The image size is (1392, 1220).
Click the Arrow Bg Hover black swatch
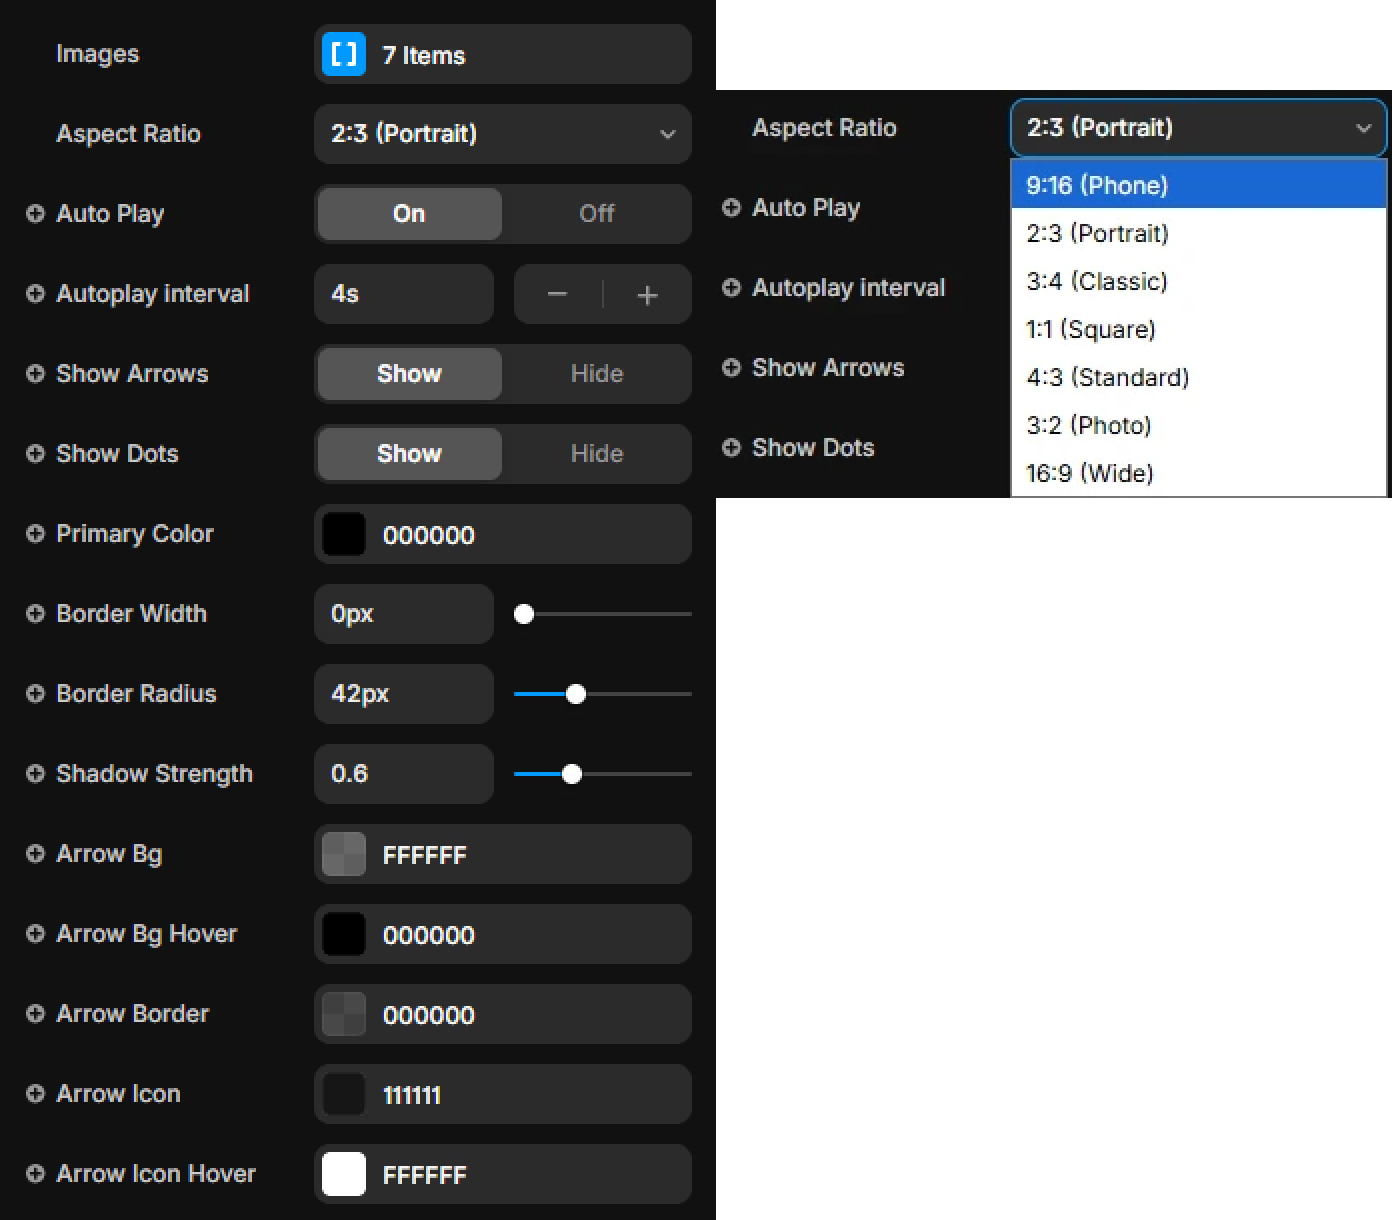pyautogui.click(x=344, y=934)
